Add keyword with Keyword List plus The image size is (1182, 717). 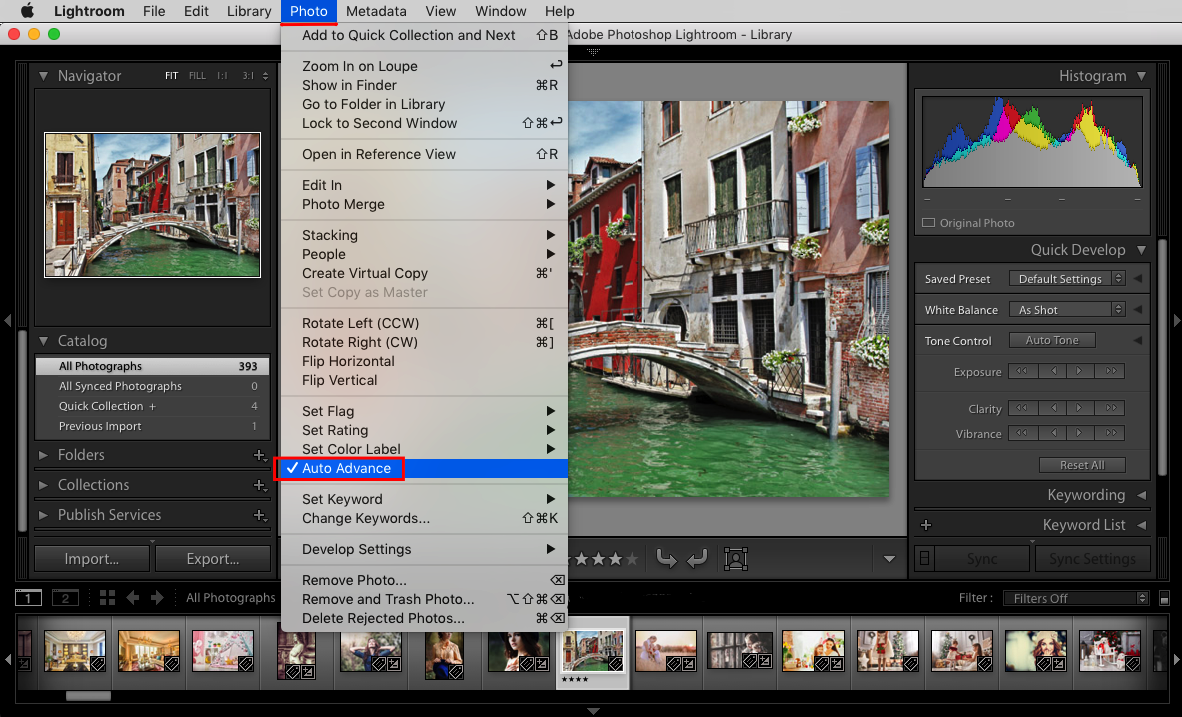(x=926, y=525)
